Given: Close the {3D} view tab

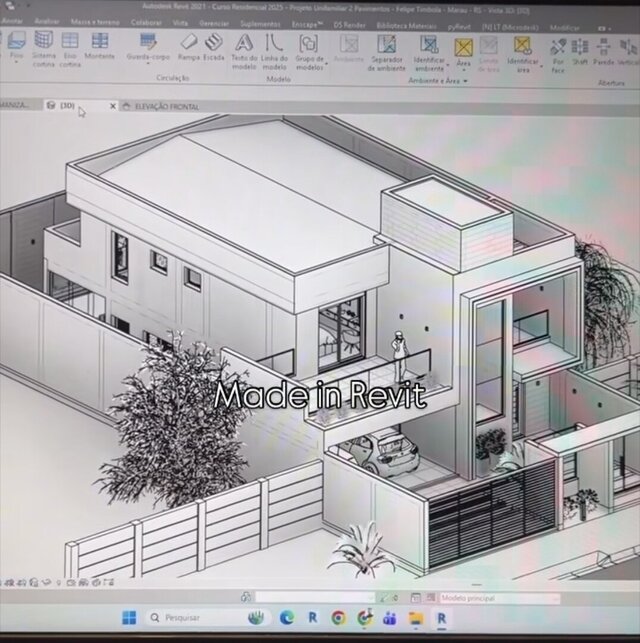Looking at the screenshot, I should [x=113, y=106].
